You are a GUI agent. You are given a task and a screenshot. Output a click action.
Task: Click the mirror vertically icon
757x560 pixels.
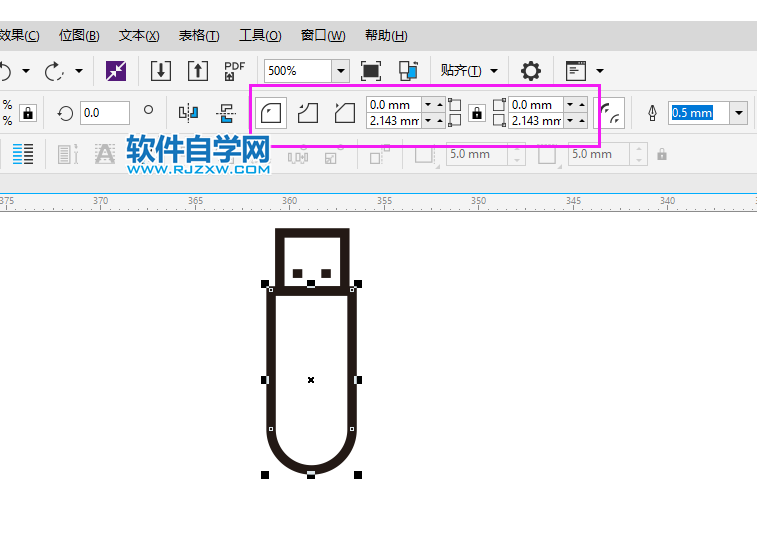(226, 113)
